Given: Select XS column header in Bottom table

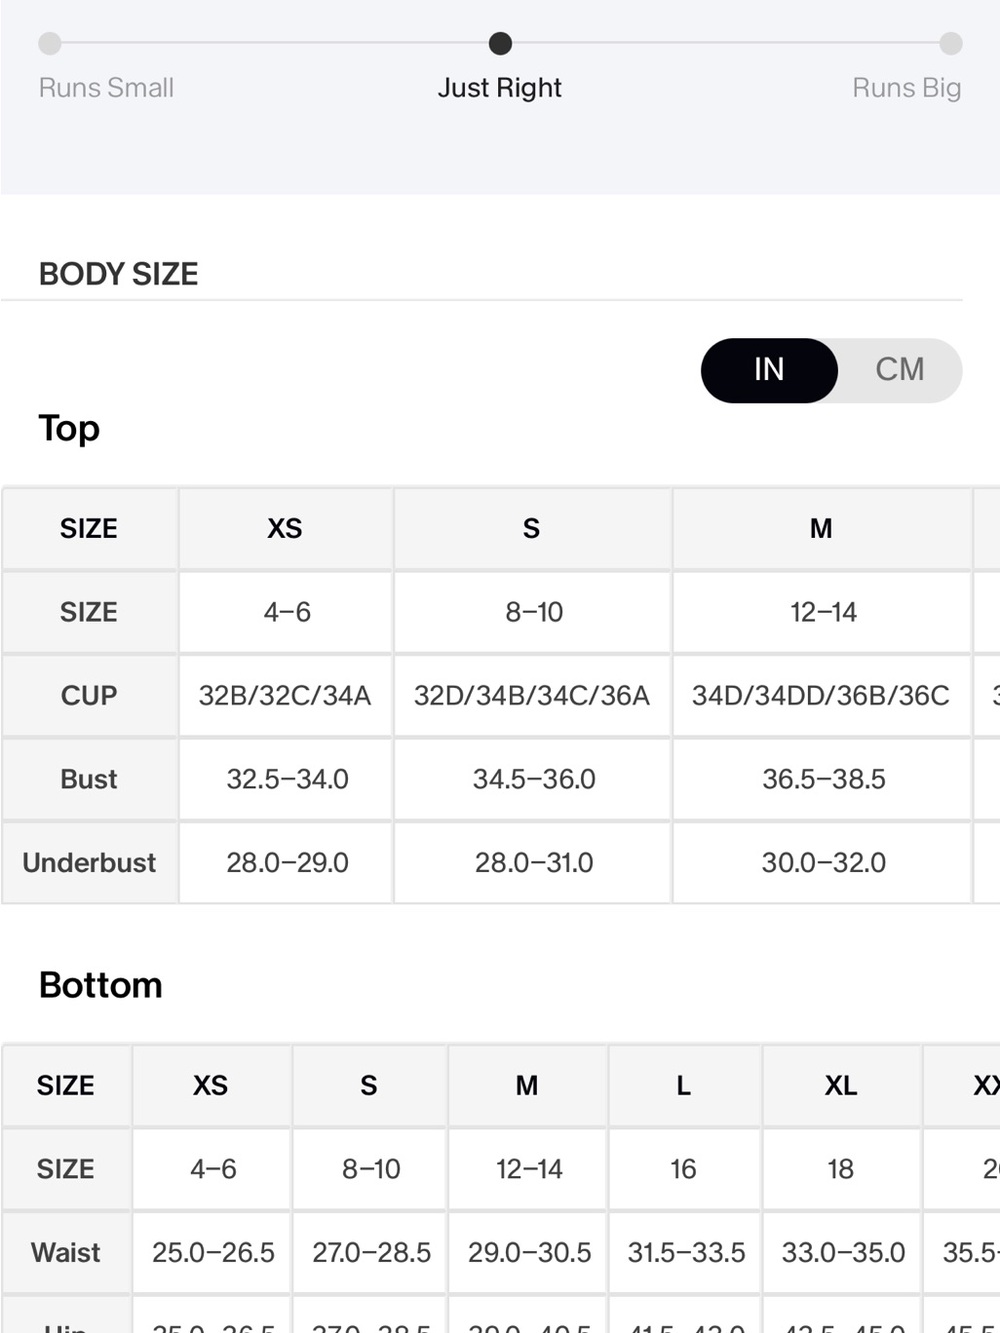Looking at the screenshot, I should [211, 1085].
